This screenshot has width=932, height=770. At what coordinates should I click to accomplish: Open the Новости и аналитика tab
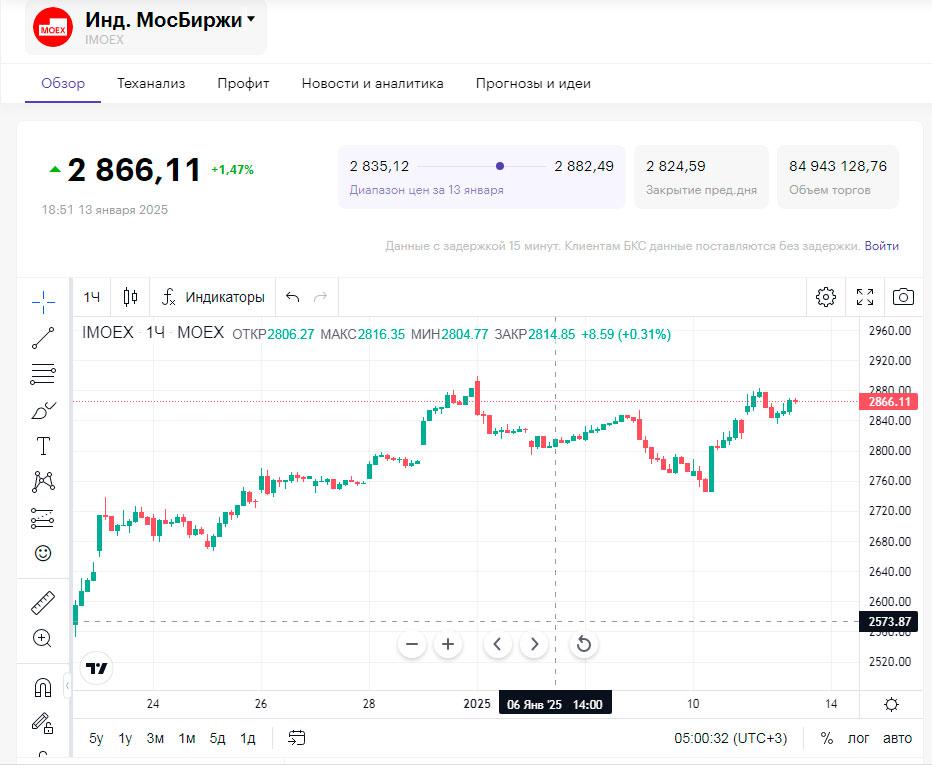(372, 84)
